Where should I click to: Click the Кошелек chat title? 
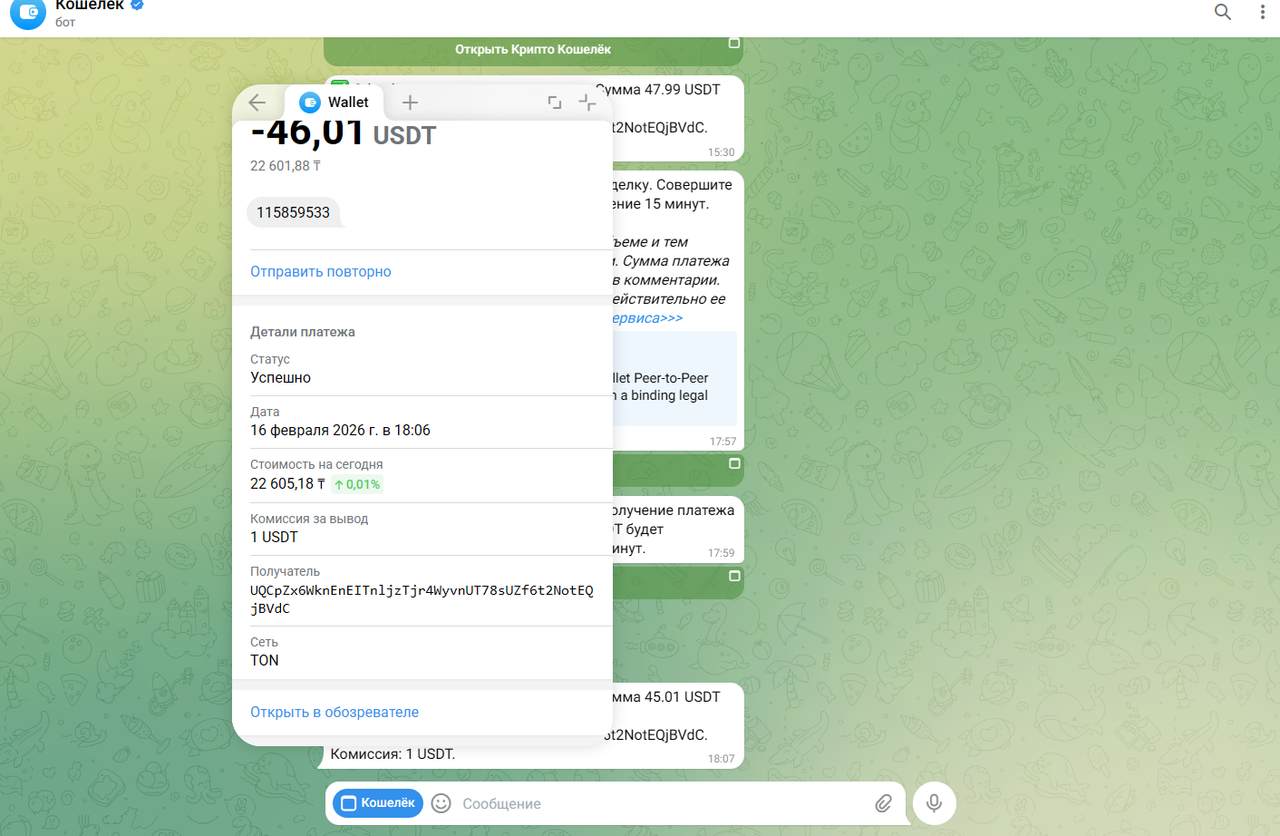pyautogui.click(x=90, y=5)
